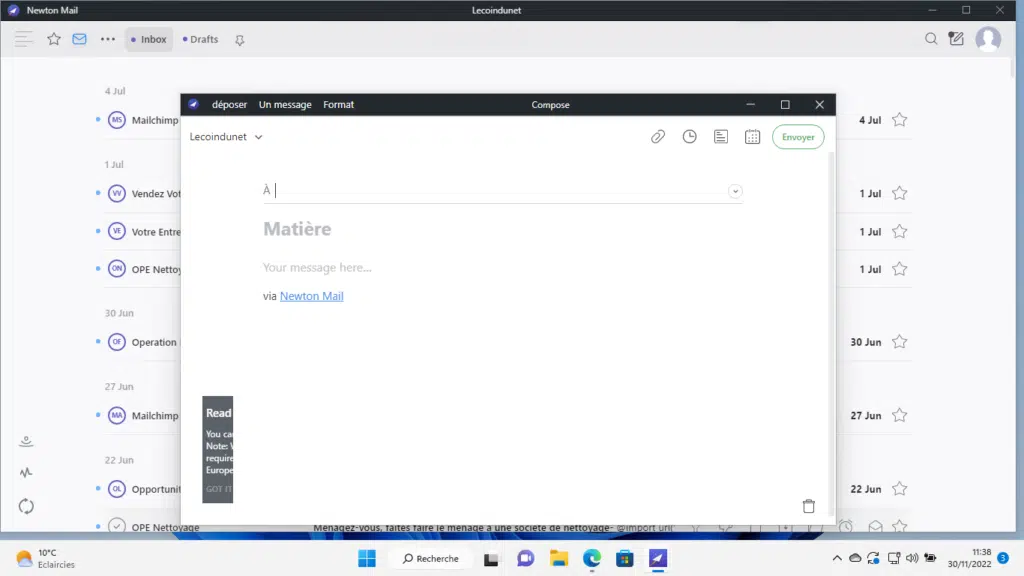Click the Matière subject field
1024x576 pixels.
(x=503, y=229)
